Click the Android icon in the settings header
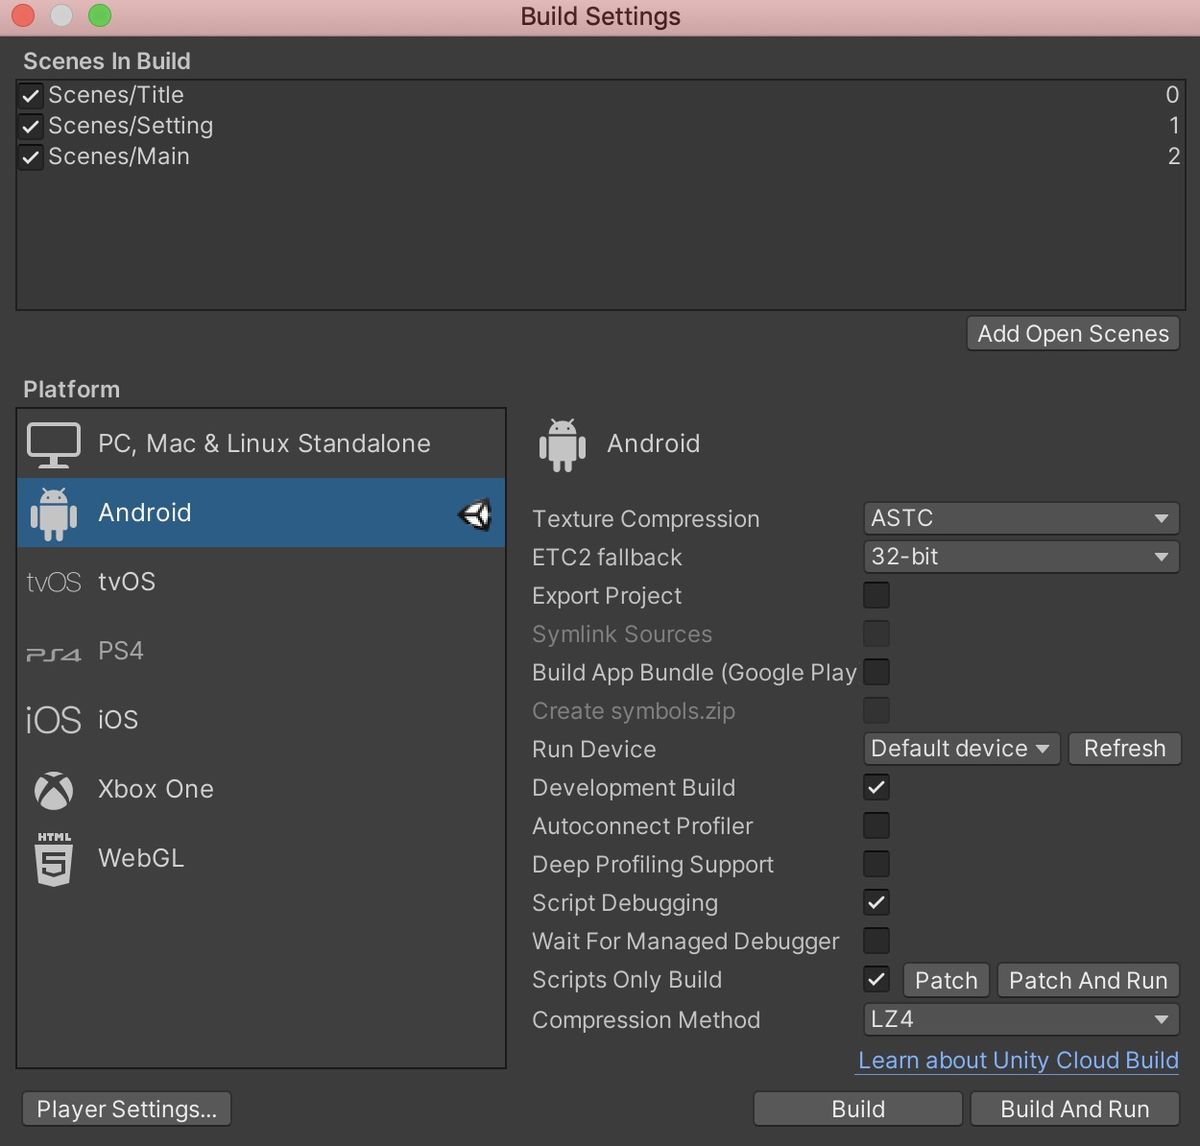The image size is (1200, 1146). pos(562,445)
